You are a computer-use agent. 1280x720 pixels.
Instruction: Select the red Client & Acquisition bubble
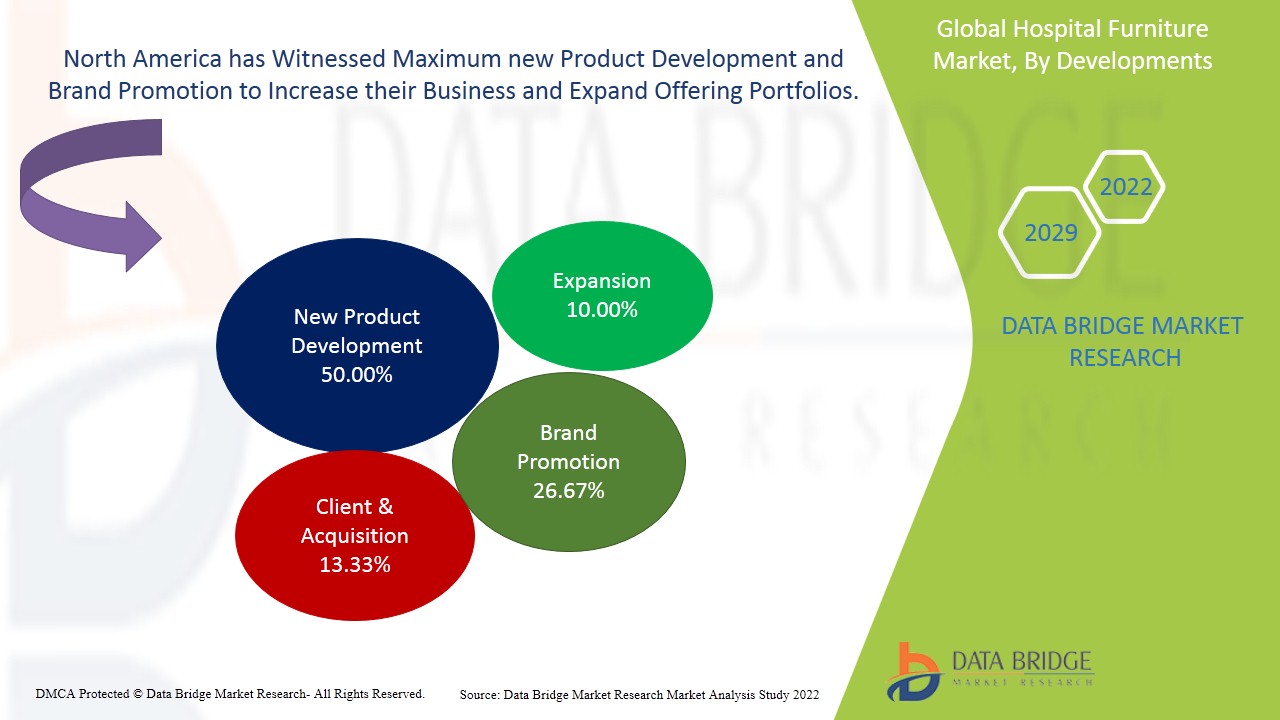pos(354,535)
